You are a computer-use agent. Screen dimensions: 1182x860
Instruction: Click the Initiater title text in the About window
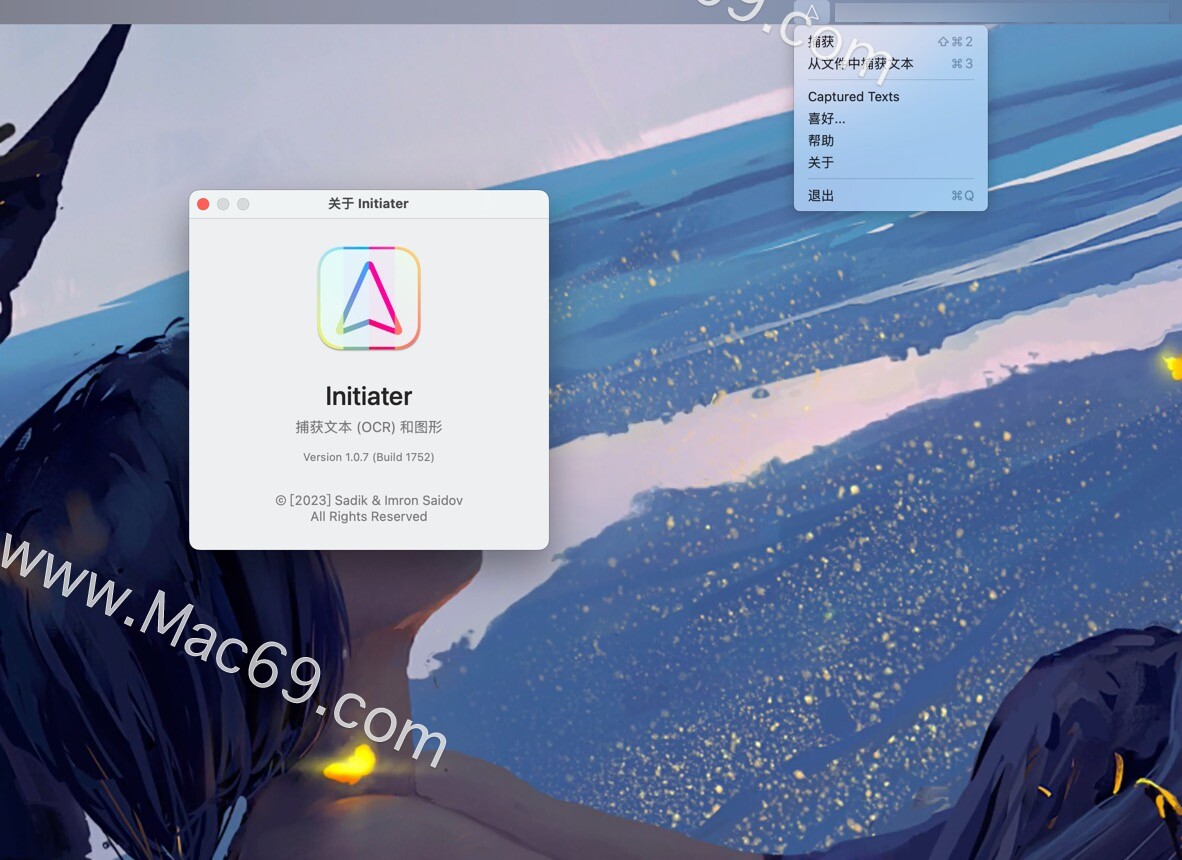pyautogui.click(x=368, y=396)
